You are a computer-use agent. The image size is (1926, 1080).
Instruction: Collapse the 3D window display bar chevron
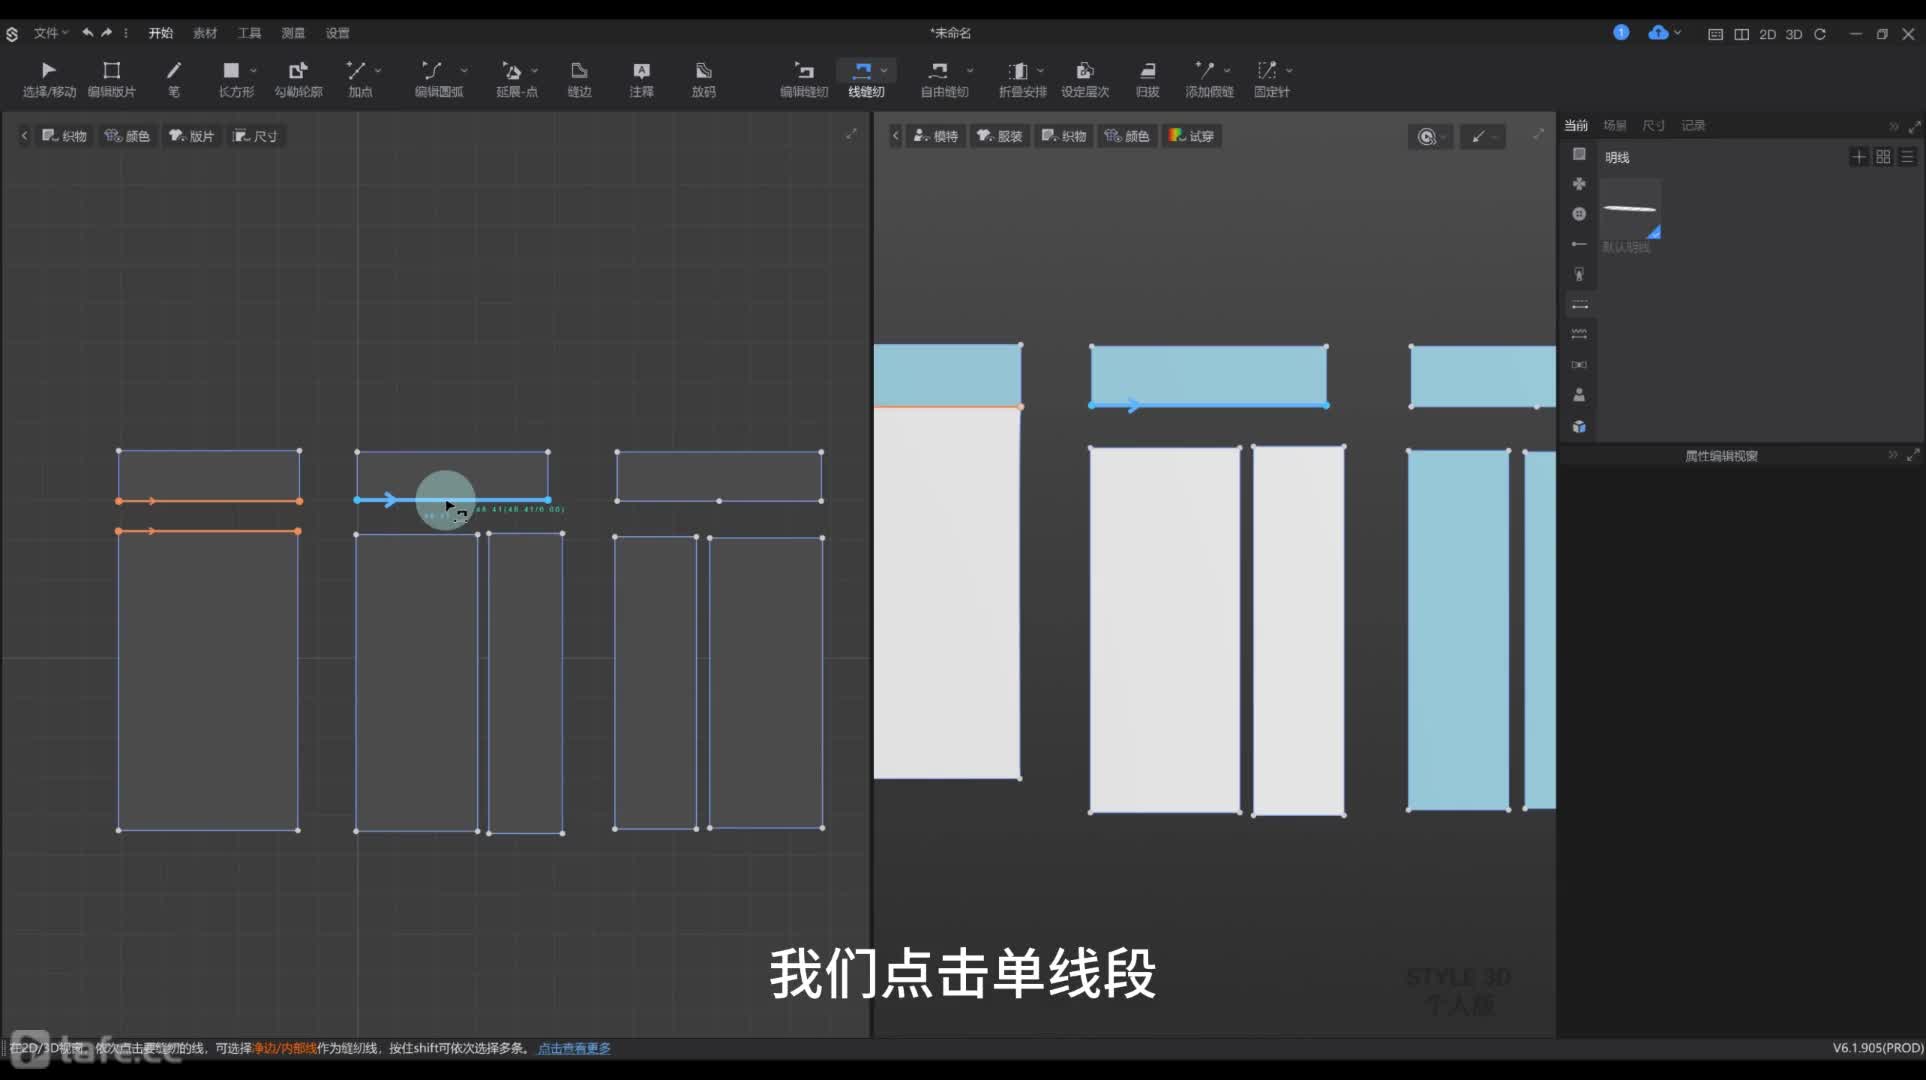(x=896, y=136)
